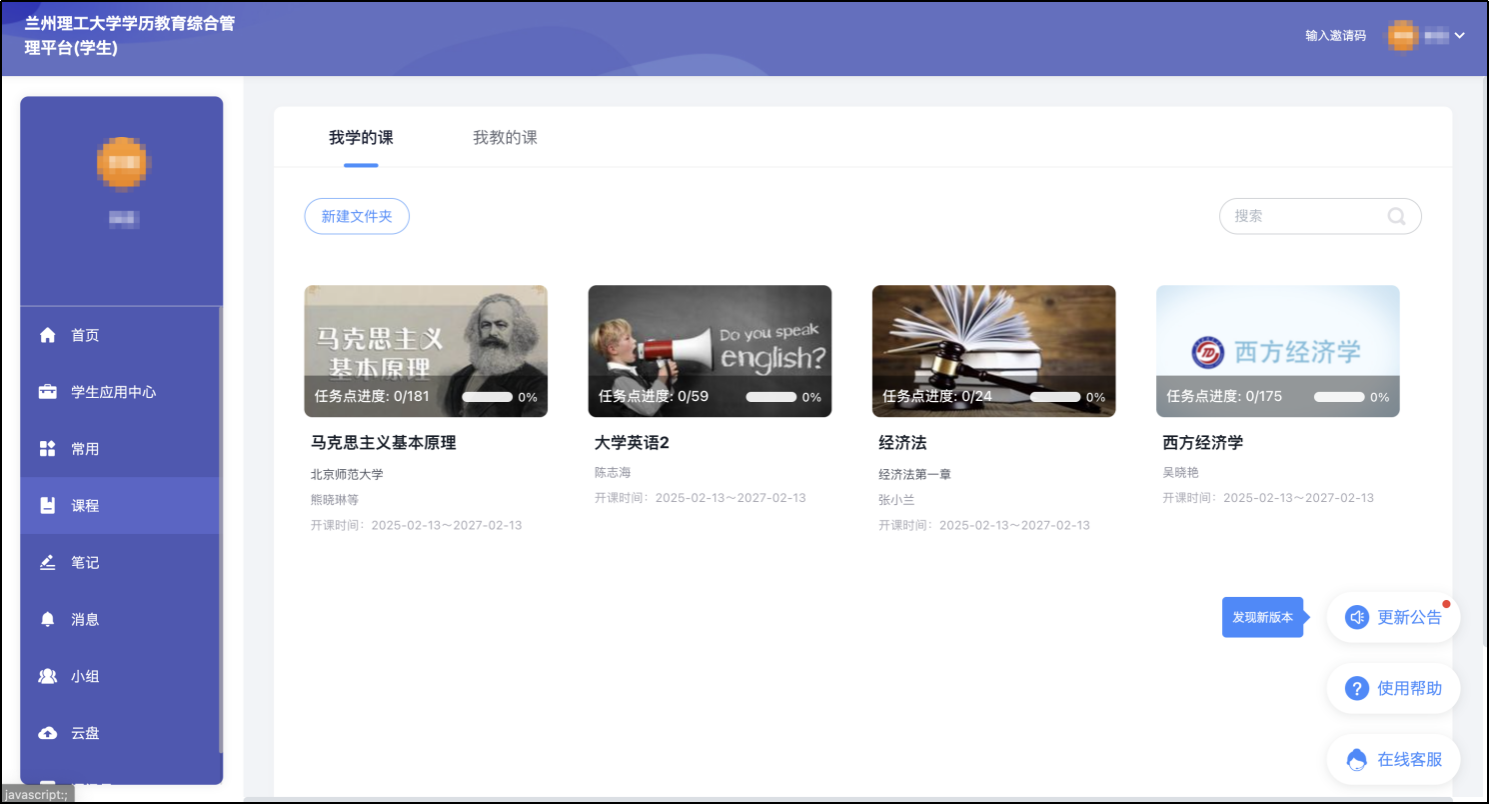Click the home icon in sidebar

(x=47, y=335)
